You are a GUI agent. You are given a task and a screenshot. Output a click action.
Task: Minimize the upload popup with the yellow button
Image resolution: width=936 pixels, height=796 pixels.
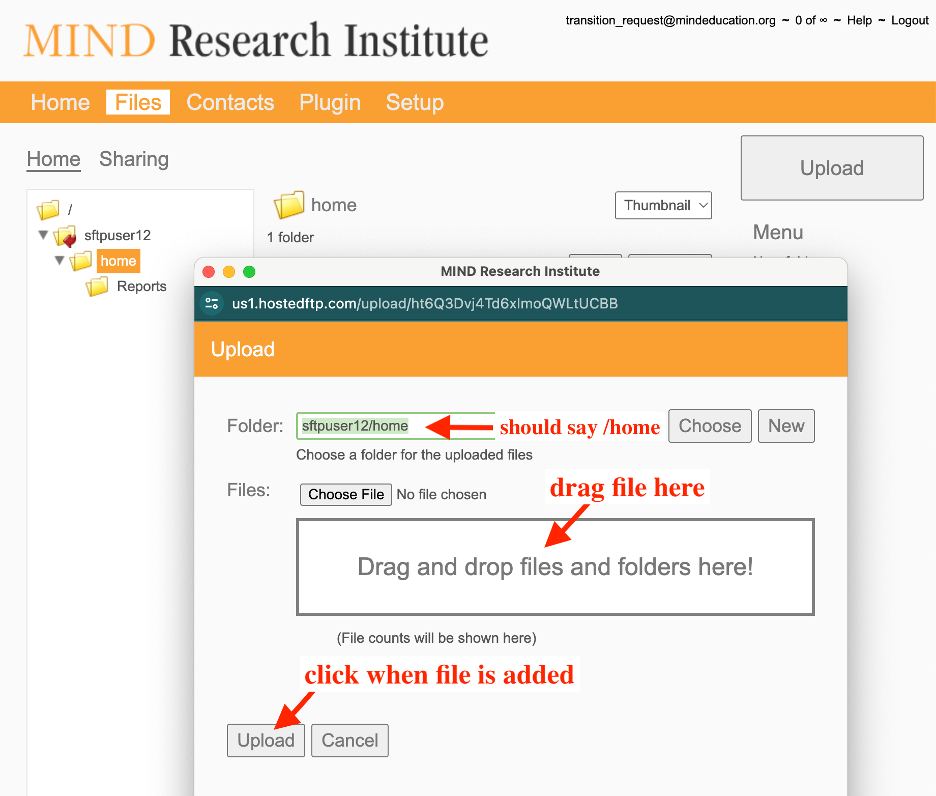tap(229, 272)
